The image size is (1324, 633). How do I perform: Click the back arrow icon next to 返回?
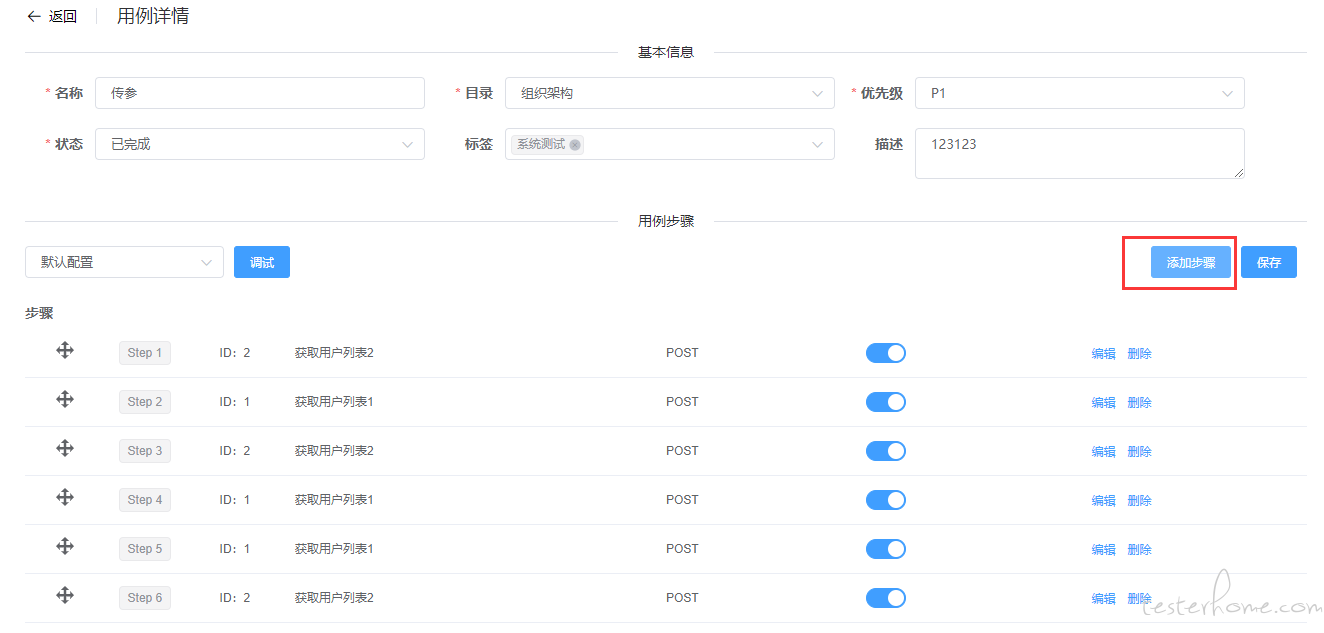[x=34, y=16]
